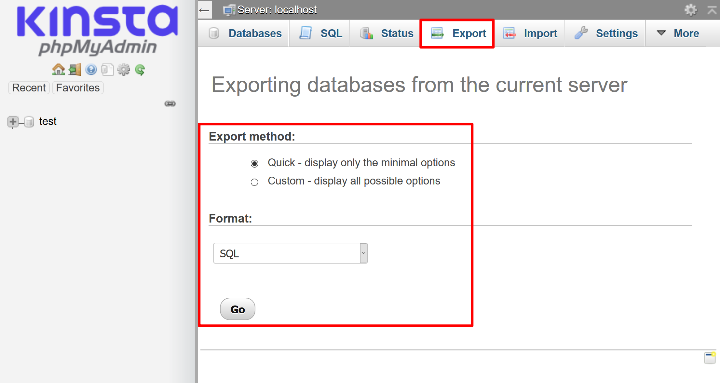The width and height of the screenshot is (720, 383).
Task: Select Quick export method radio button
Action: [x=254, y=163]
